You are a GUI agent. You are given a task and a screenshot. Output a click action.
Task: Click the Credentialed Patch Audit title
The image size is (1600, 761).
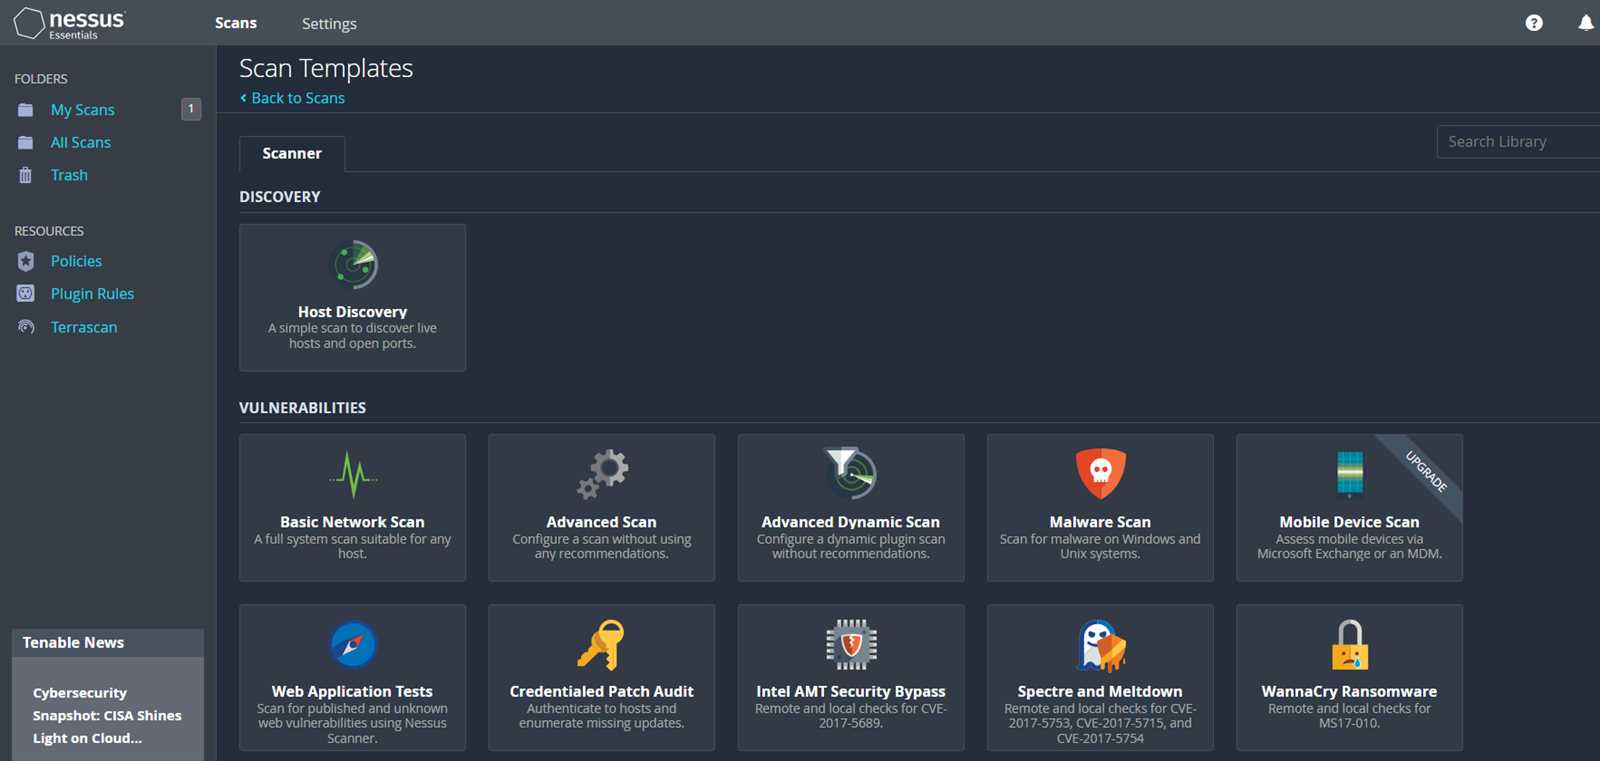[x=601, y=691]
